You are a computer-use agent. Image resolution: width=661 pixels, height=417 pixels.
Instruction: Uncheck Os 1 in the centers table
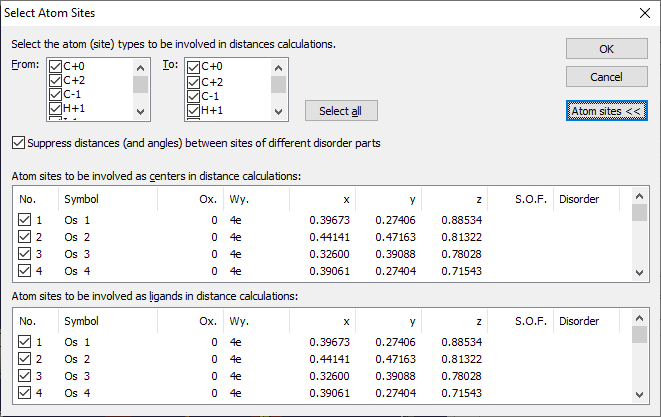coord(24,220)
